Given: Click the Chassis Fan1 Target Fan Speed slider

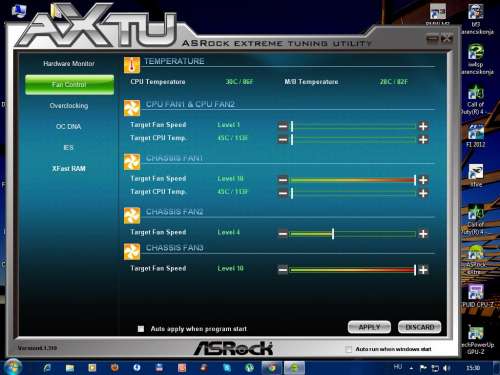Looking at the screenshot, I should (353, 180).
